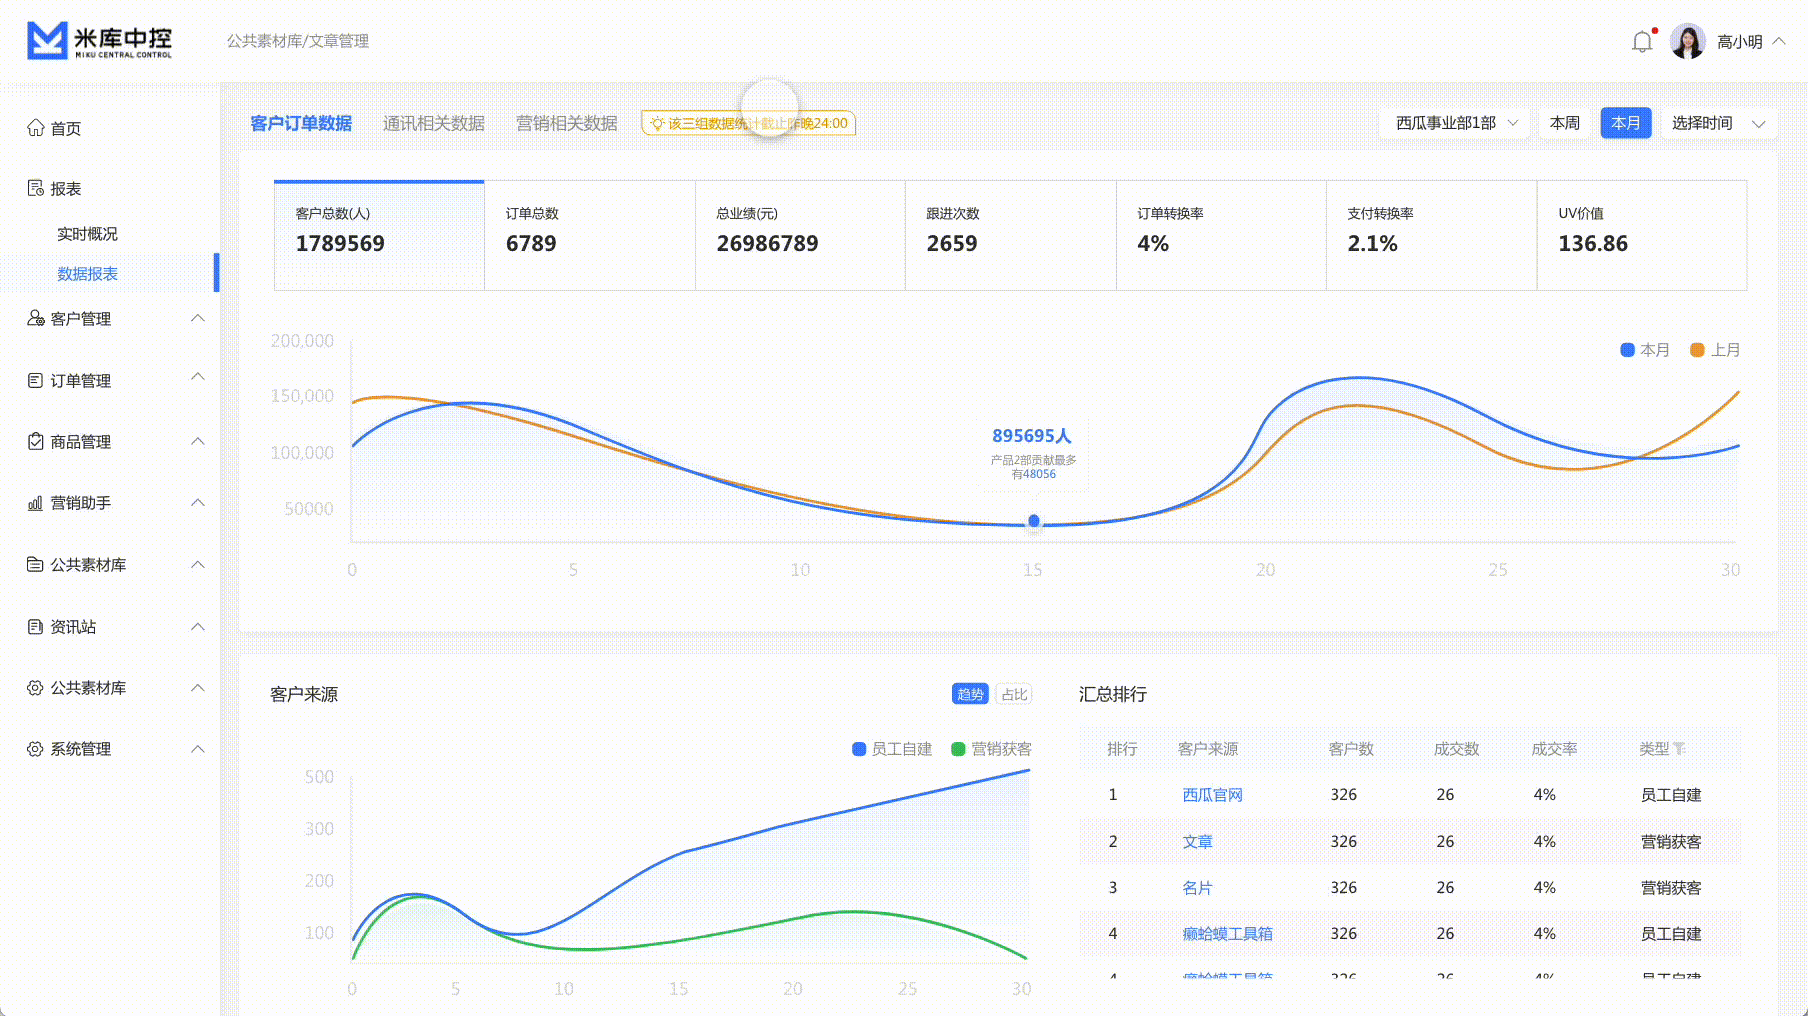The width and height of the screenshot is (1808, 1016).
Task: Toggle the 营销获客 legend item
Action: pyautogui.click(x=991, y=749)
